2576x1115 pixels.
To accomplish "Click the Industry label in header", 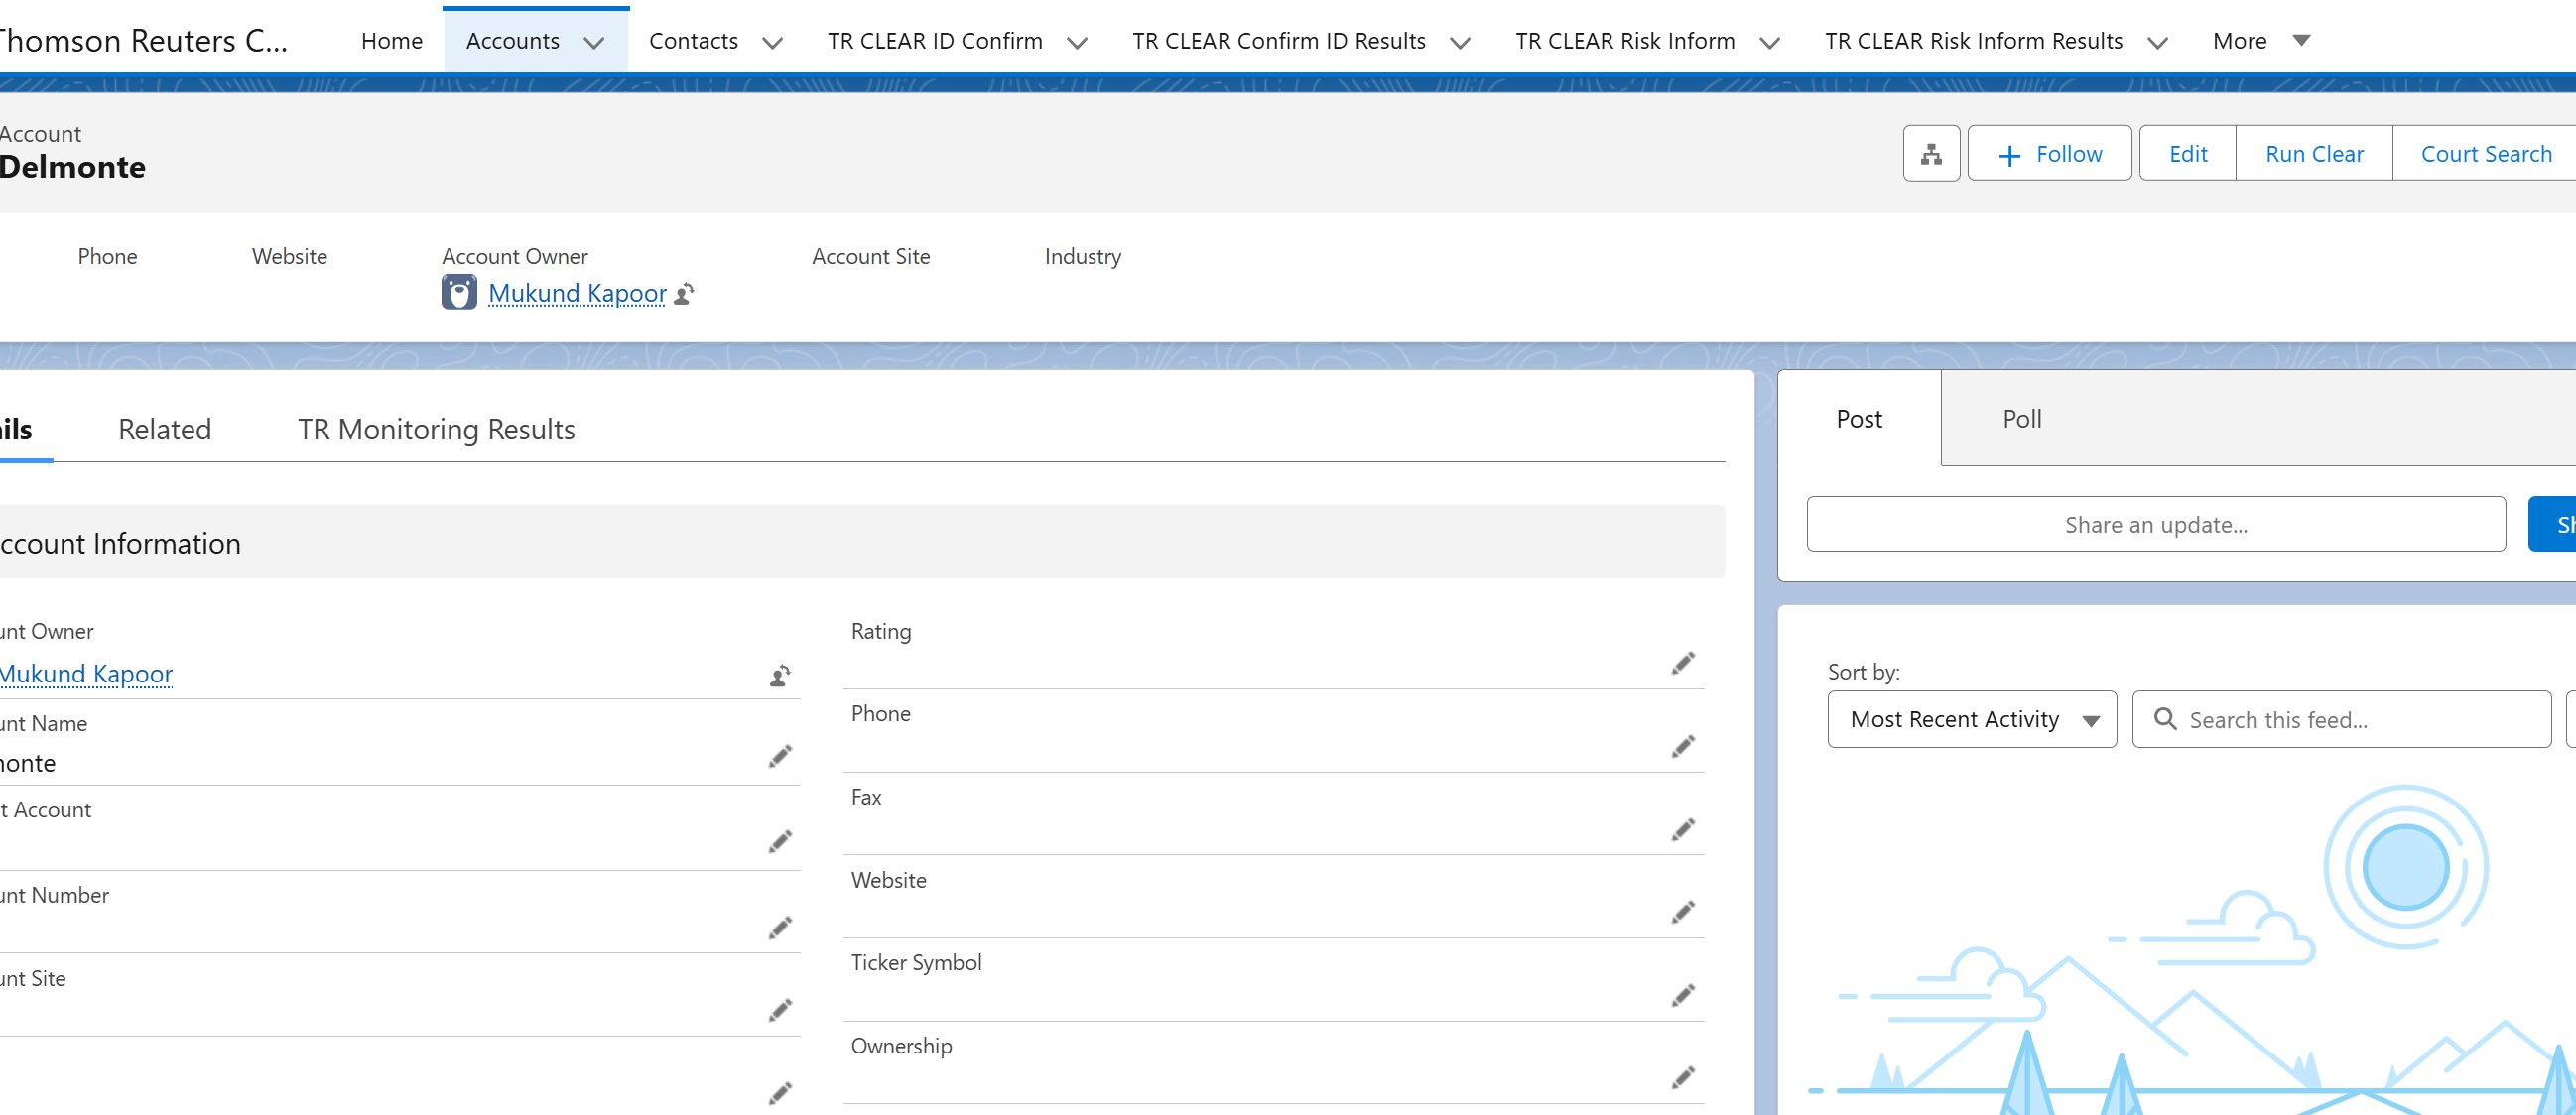I will tap(1083, 257).
